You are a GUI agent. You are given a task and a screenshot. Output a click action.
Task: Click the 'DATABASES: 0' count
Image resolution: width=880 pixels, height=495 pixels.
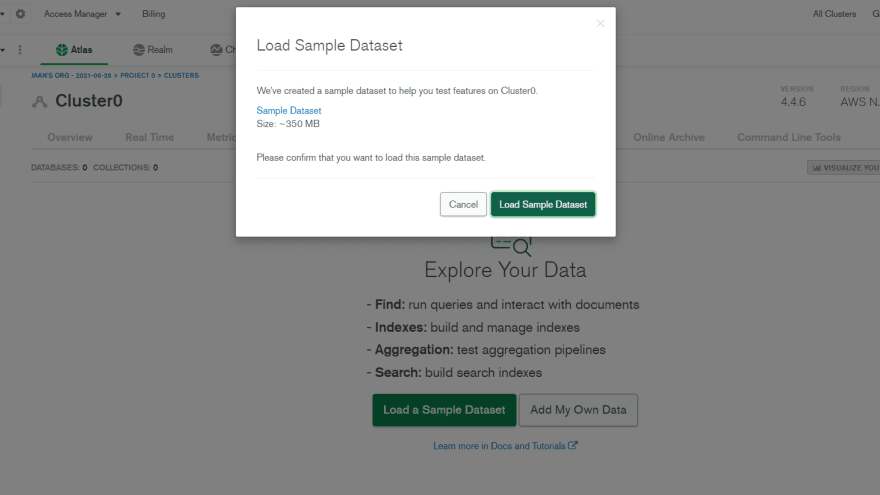[59, 167]
